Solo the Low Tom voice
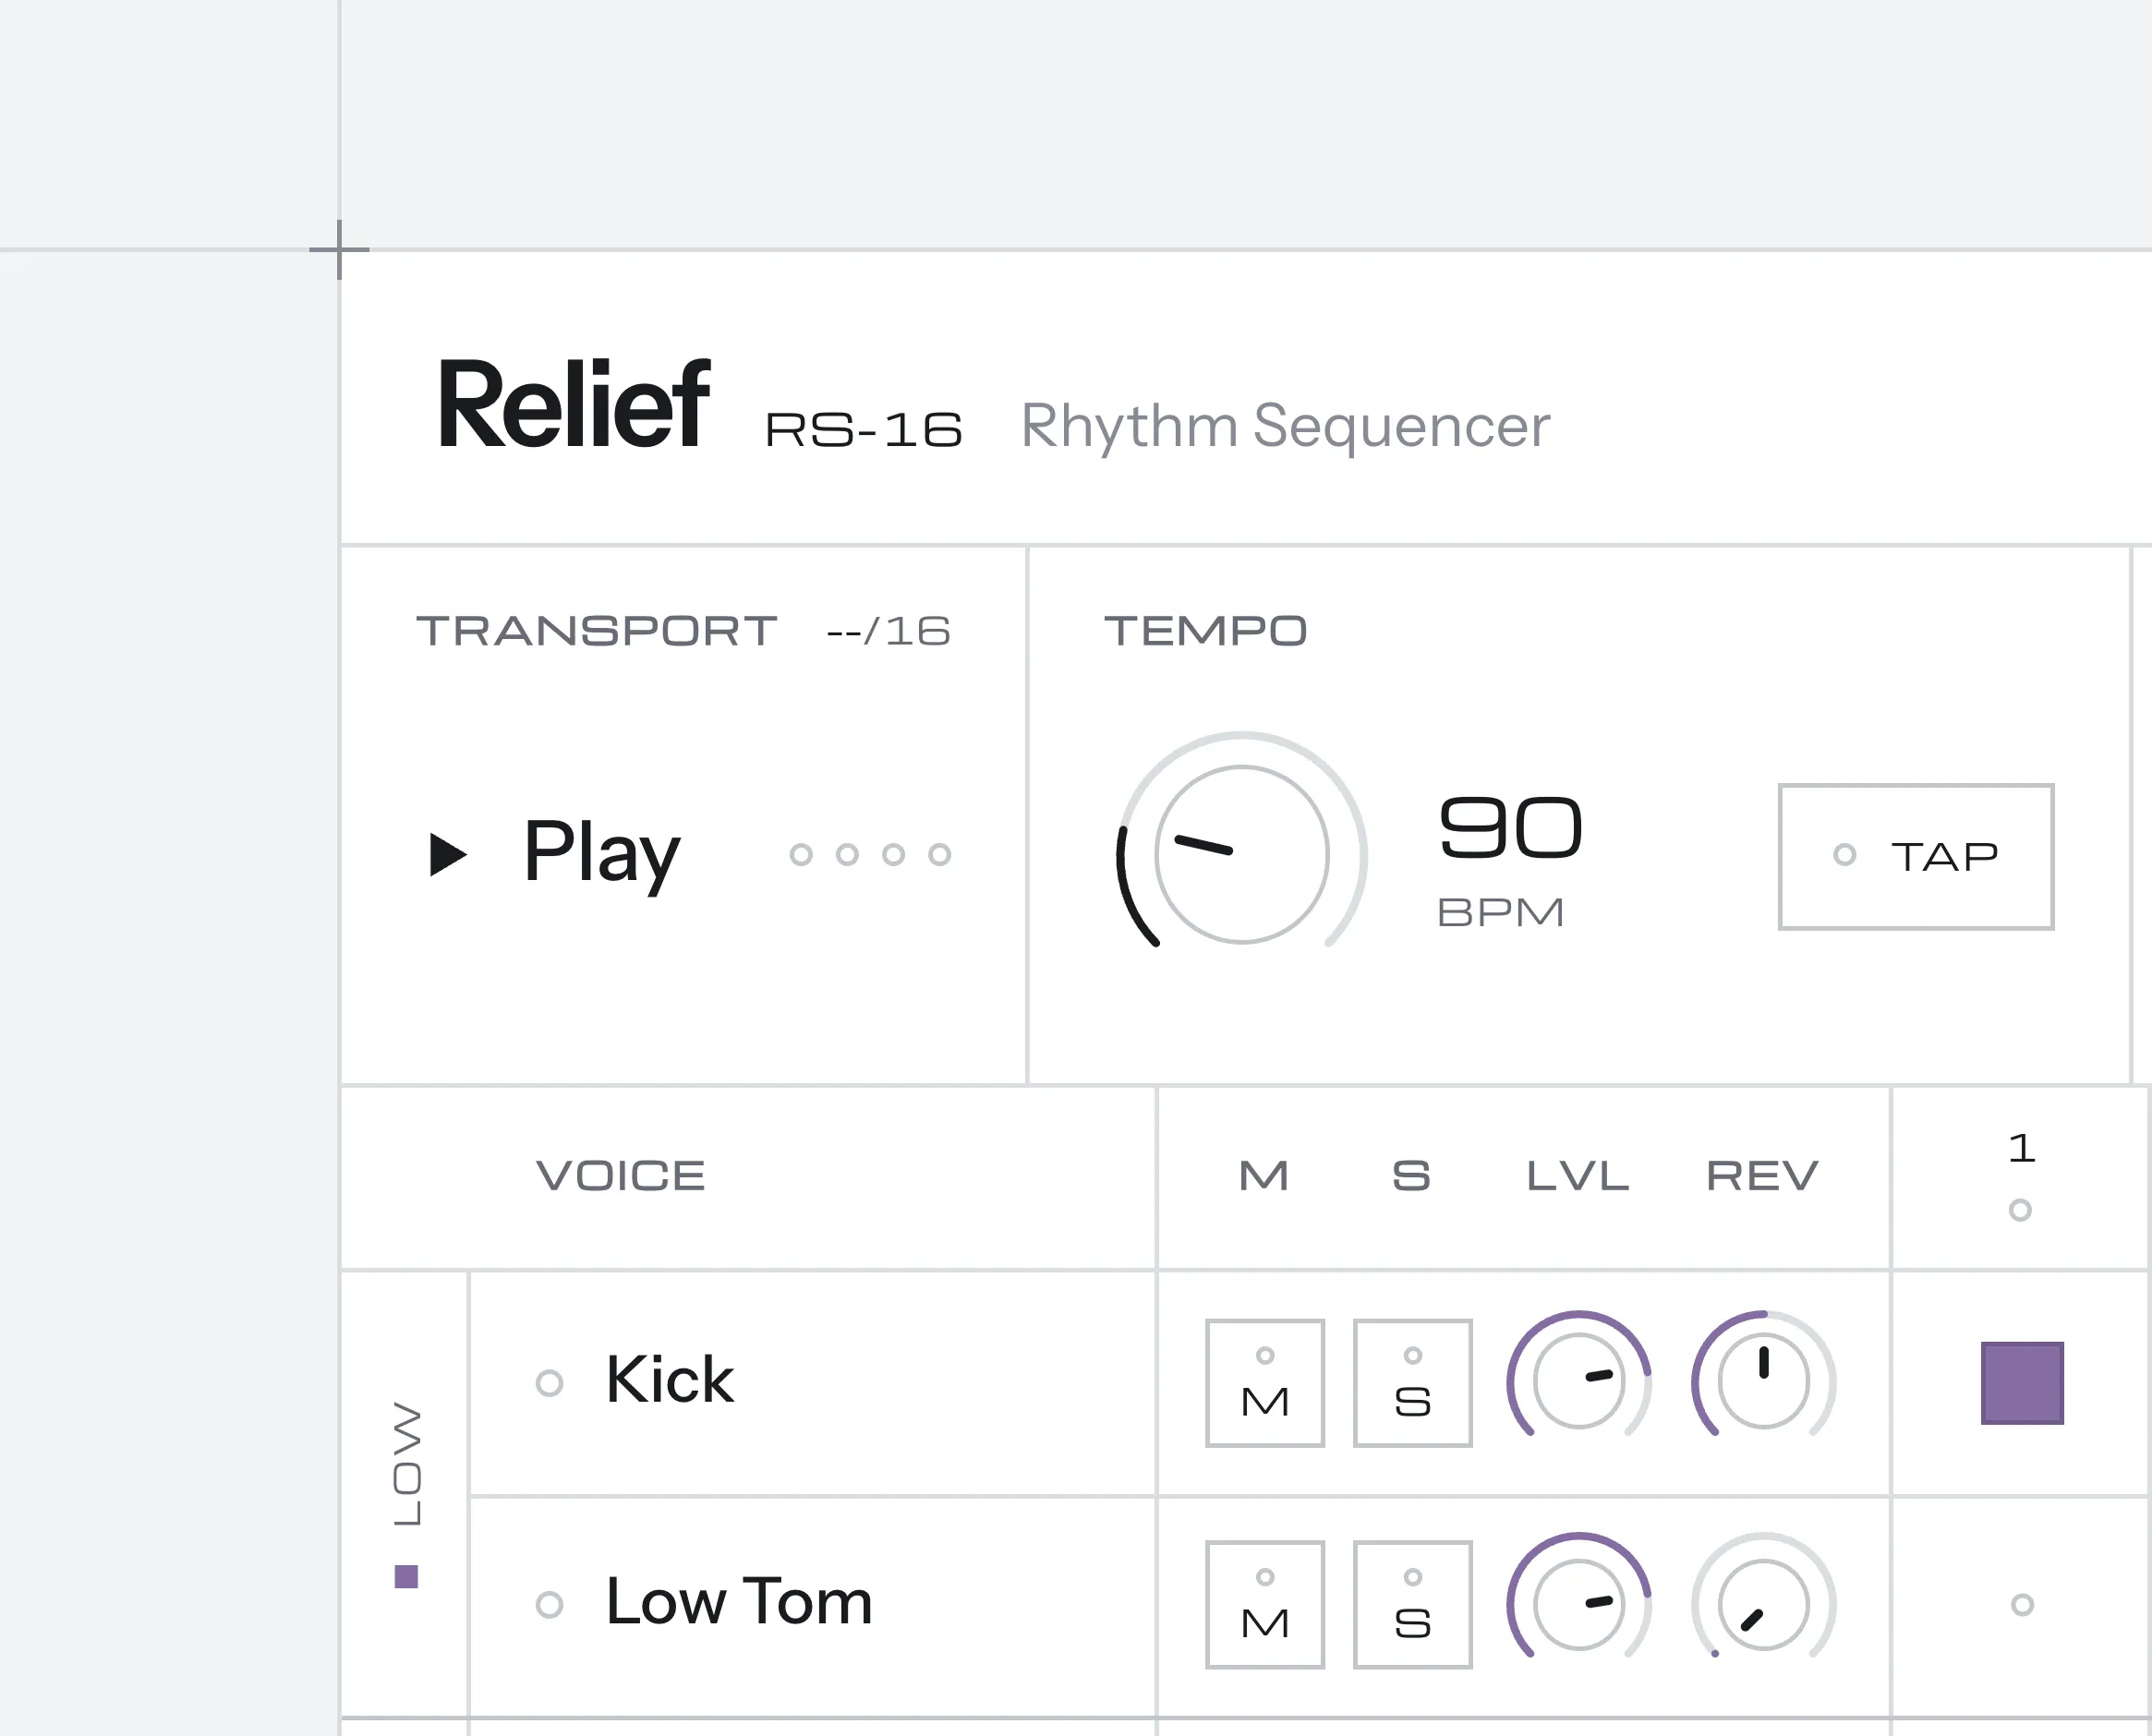This screenshot has width=2152, height=1736. click(x=1412, y=1605)
